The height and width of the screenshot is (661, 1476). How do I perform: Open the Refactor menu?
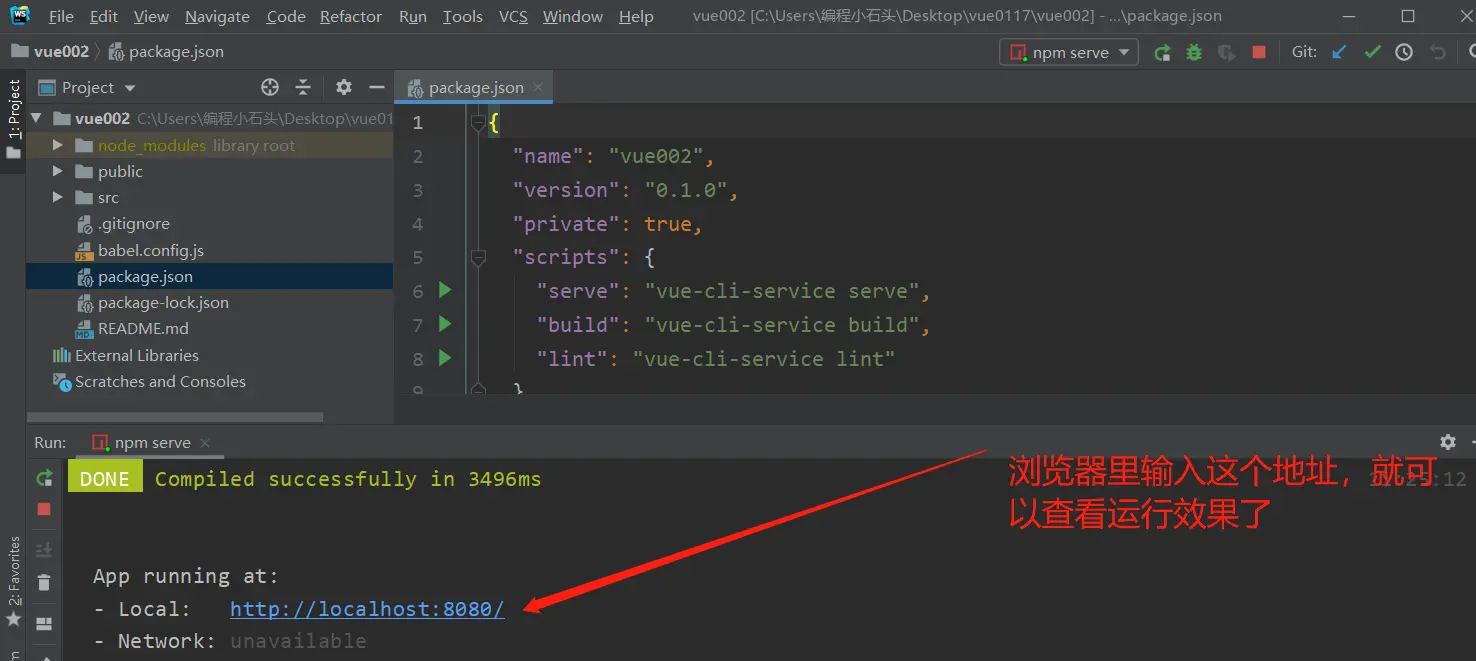pyautogui.click(x=351, y=16)
